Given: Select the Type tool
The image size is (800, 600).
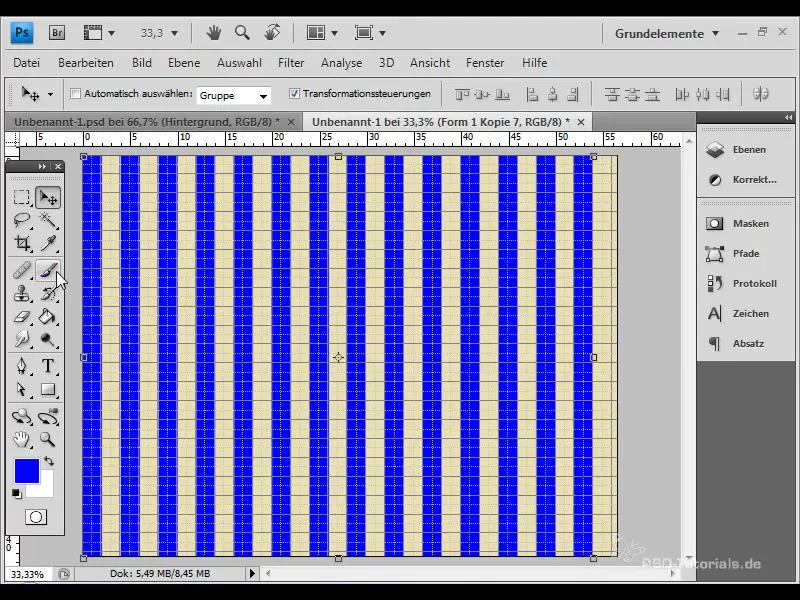Looking at the screenshot, I should pos(48,366).
